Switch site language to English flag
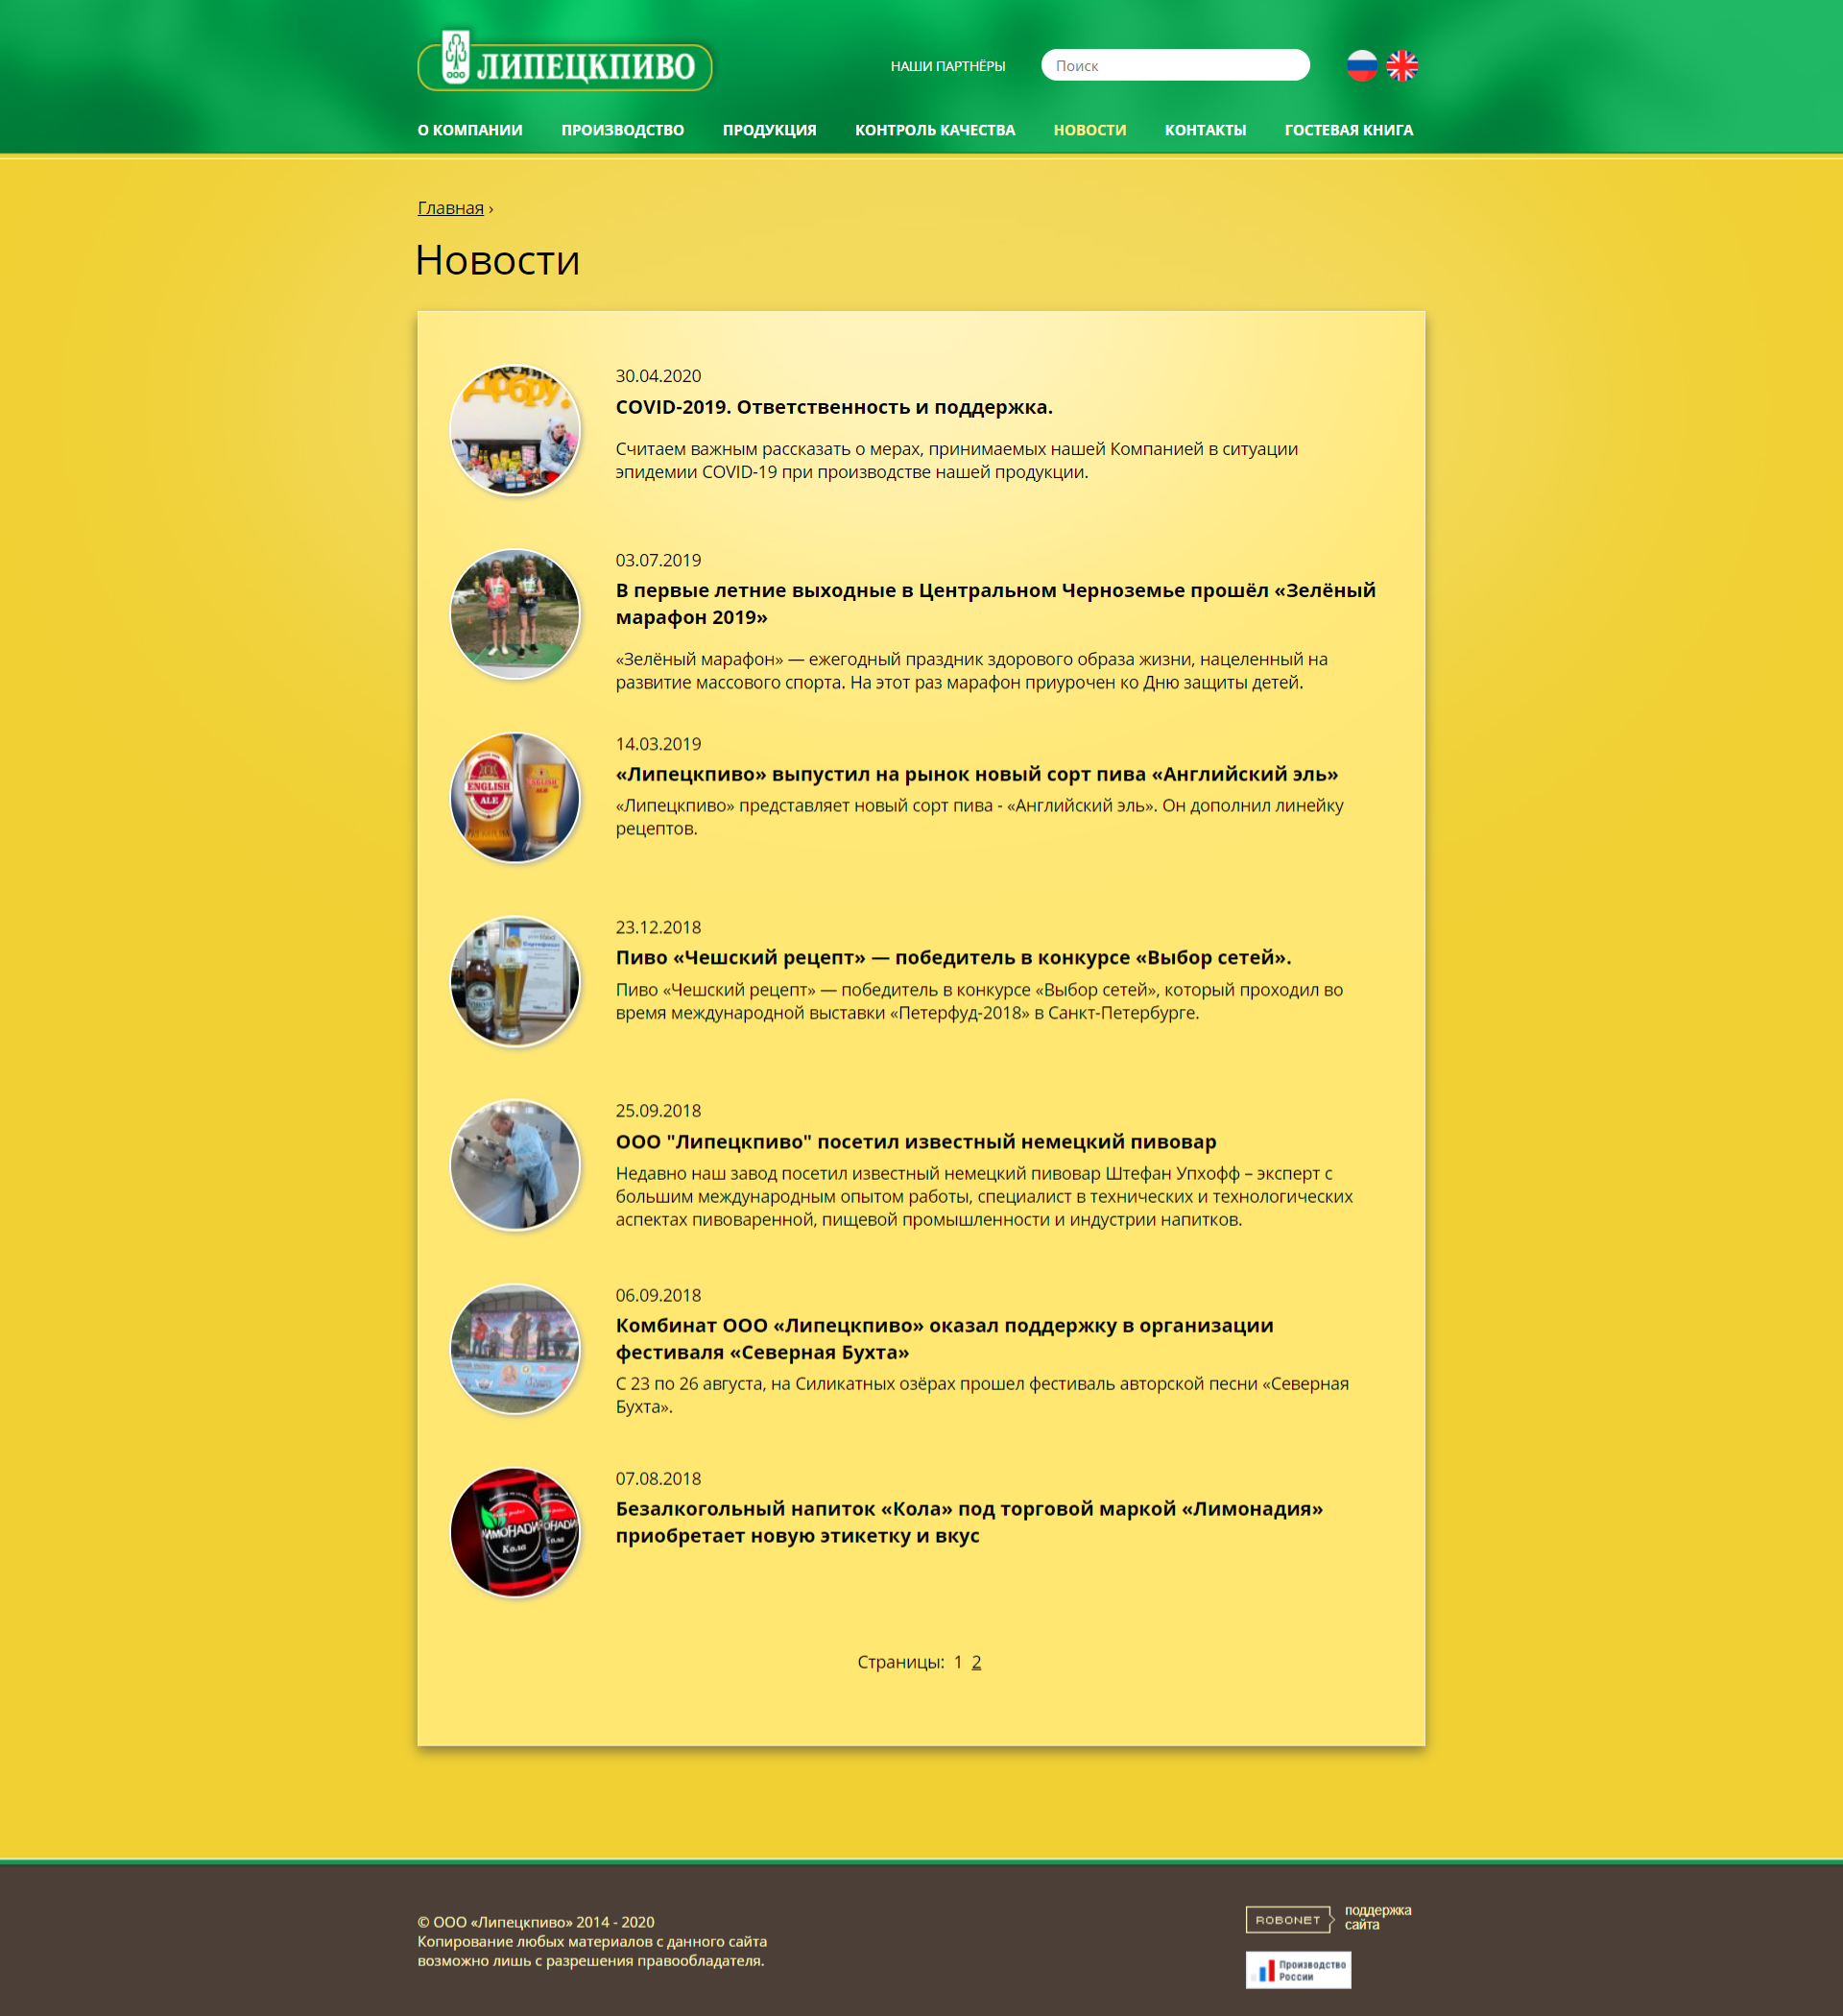 point(1402,66)
